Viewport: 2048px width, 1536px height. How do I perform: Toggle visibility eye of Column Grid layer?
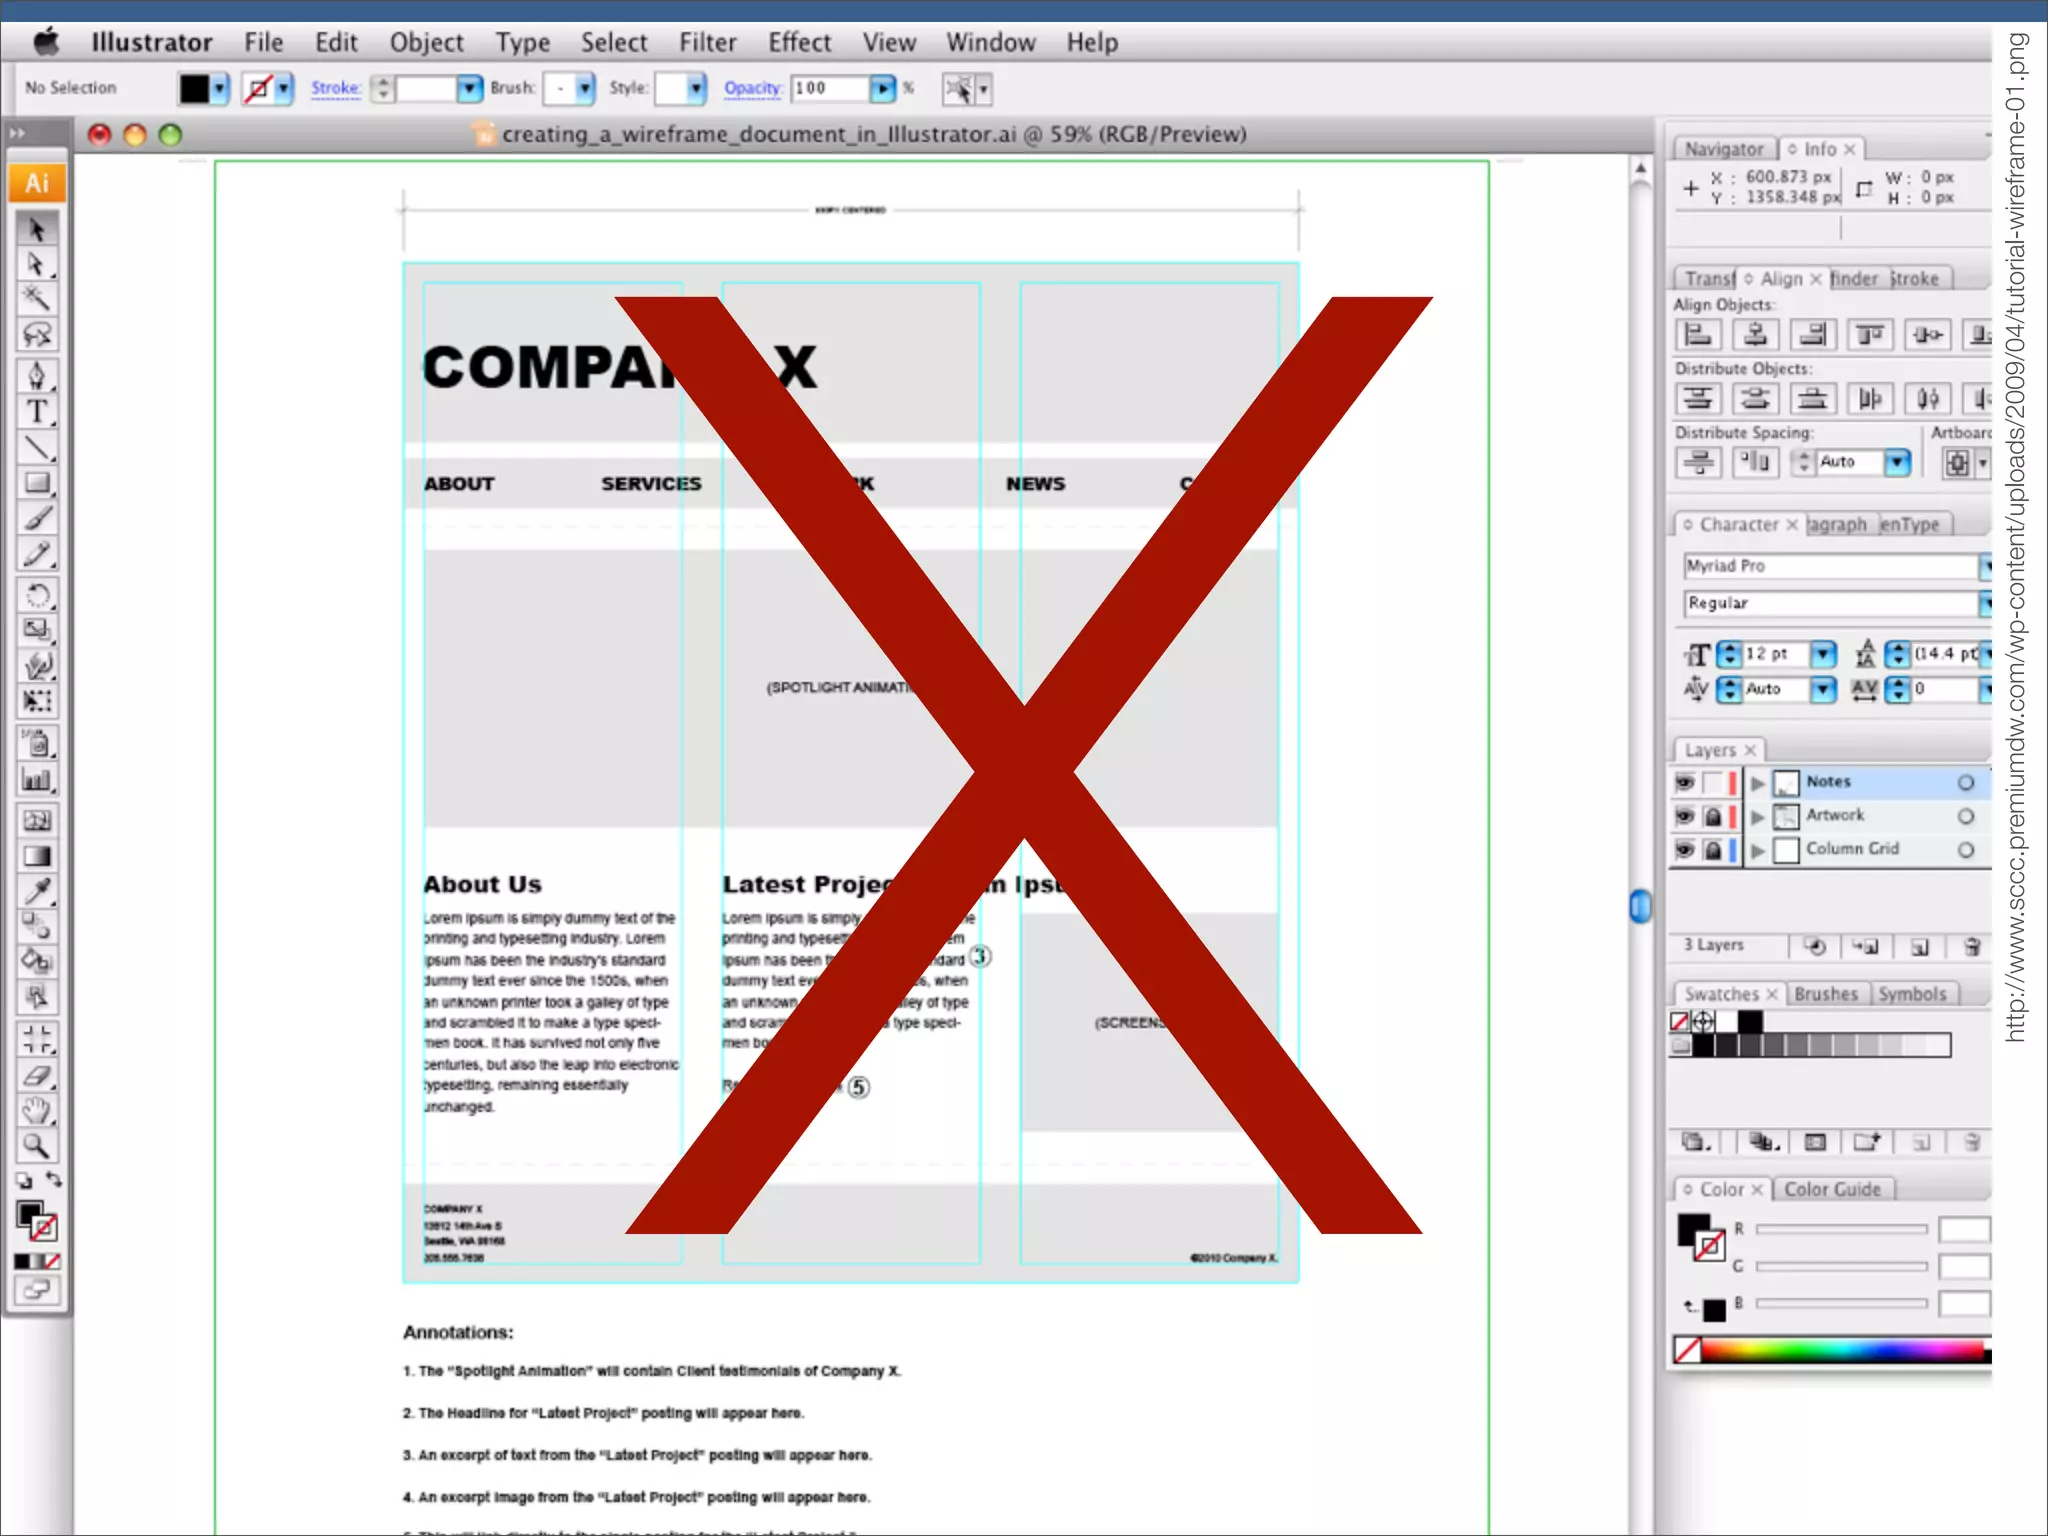(x=1685, y=850)
